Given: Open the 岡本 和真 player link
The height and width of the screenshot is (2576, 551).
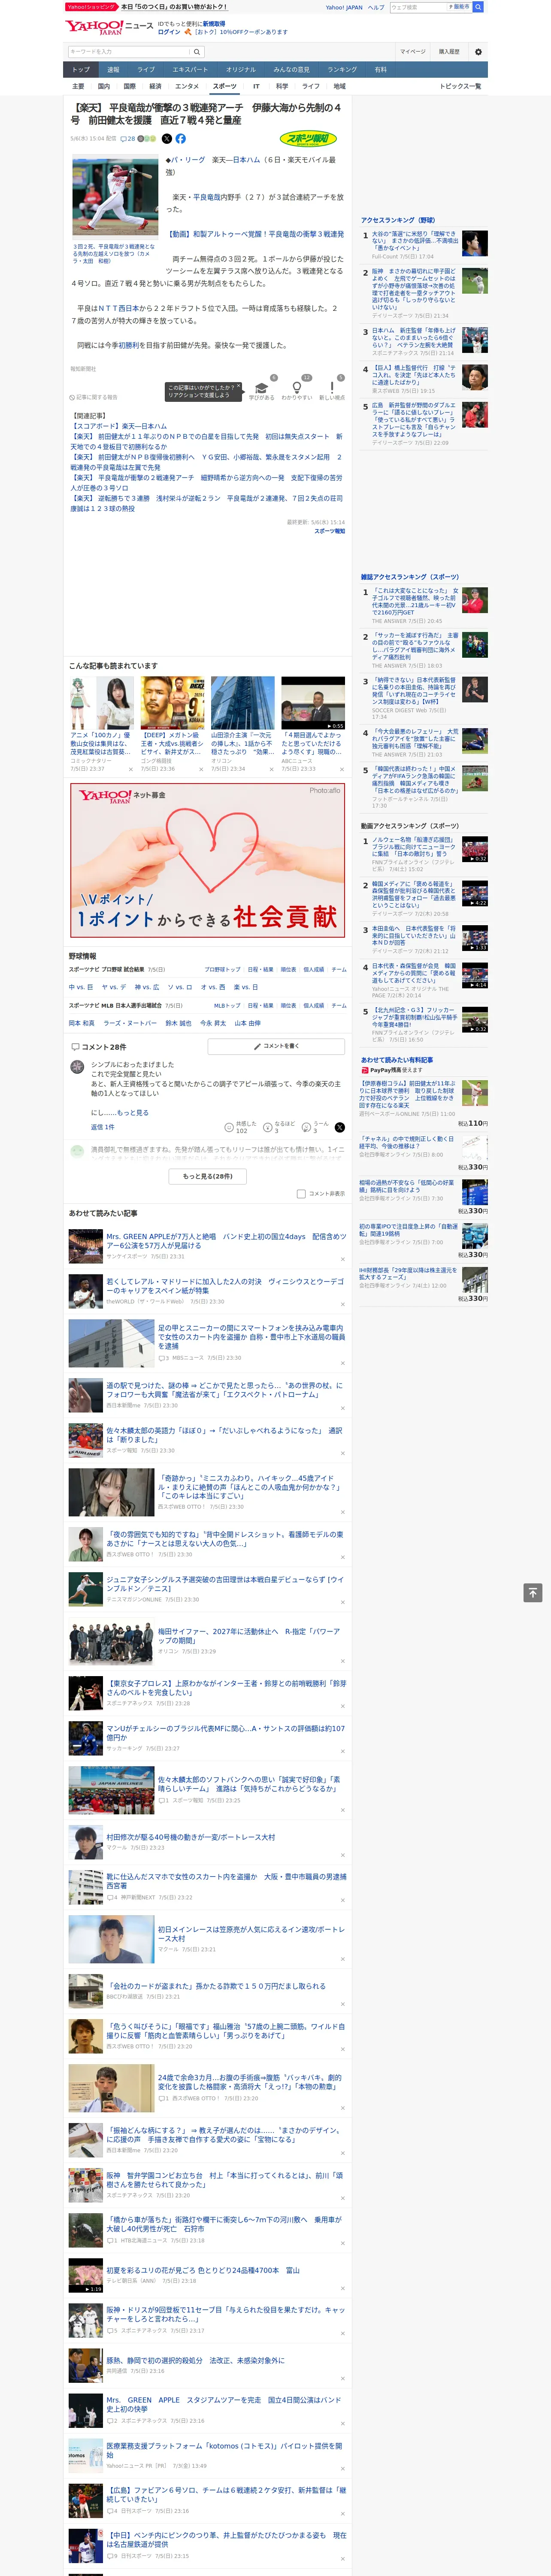Looking at the screenshot, I should [x=82, y=1023].
